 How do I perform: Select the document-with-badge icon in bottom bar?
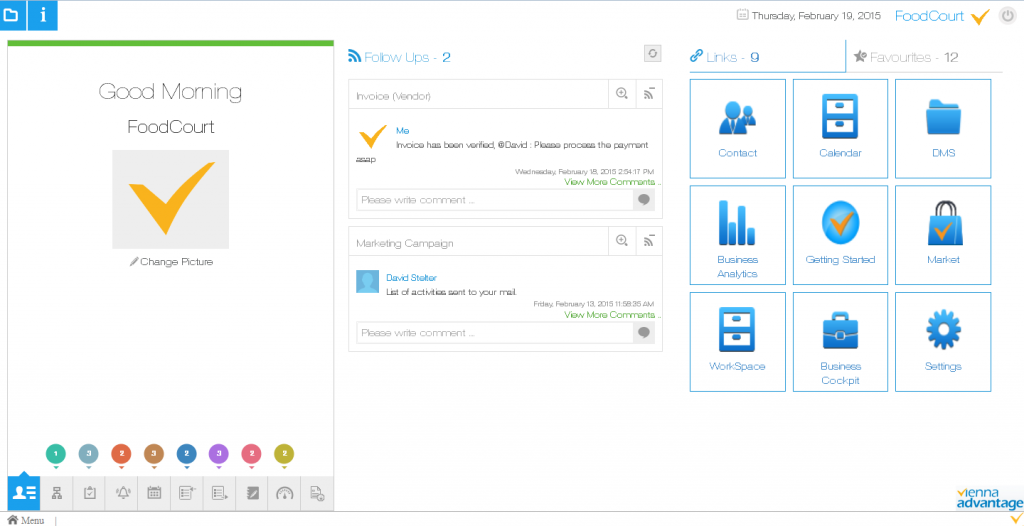click(317, 493)
